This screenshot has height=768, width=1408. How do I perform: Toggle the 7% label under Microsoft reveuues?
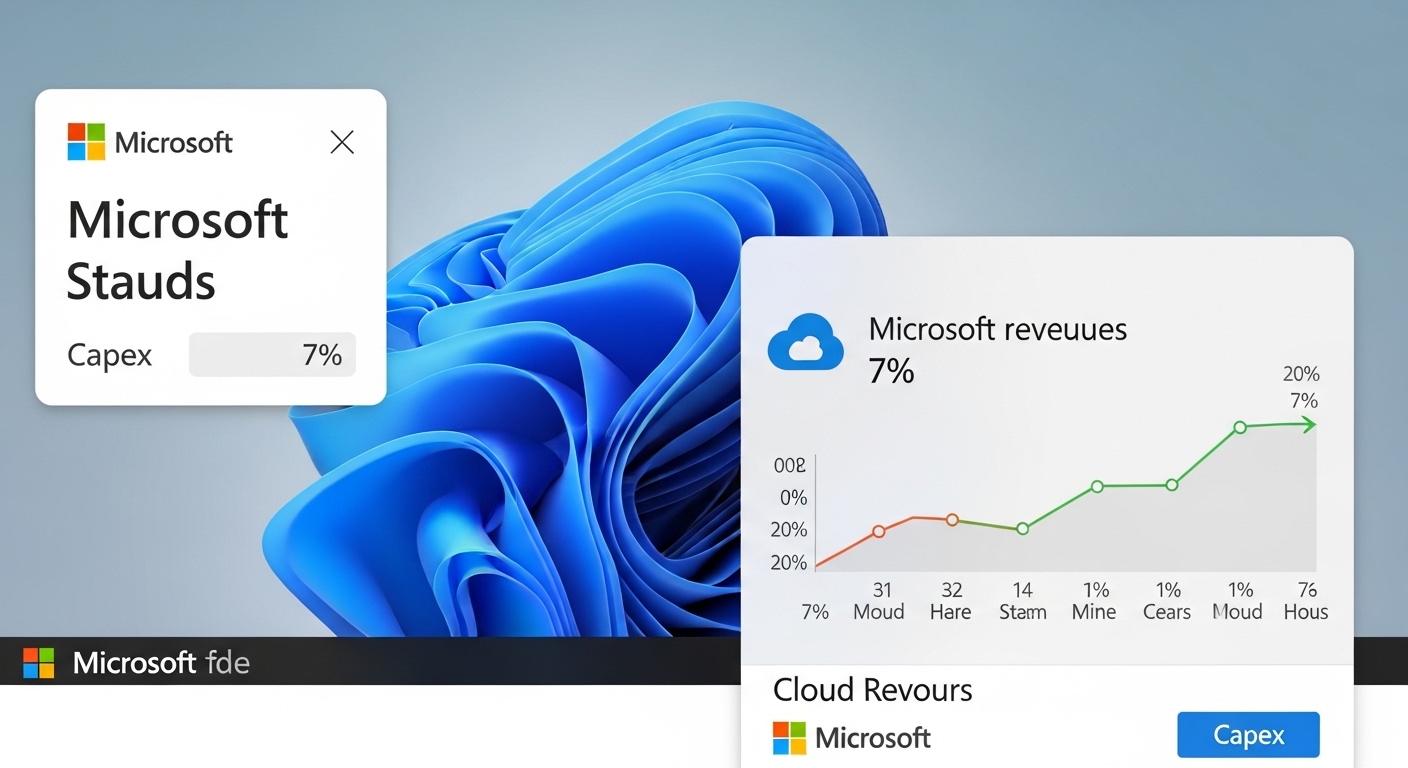[890, 371]
